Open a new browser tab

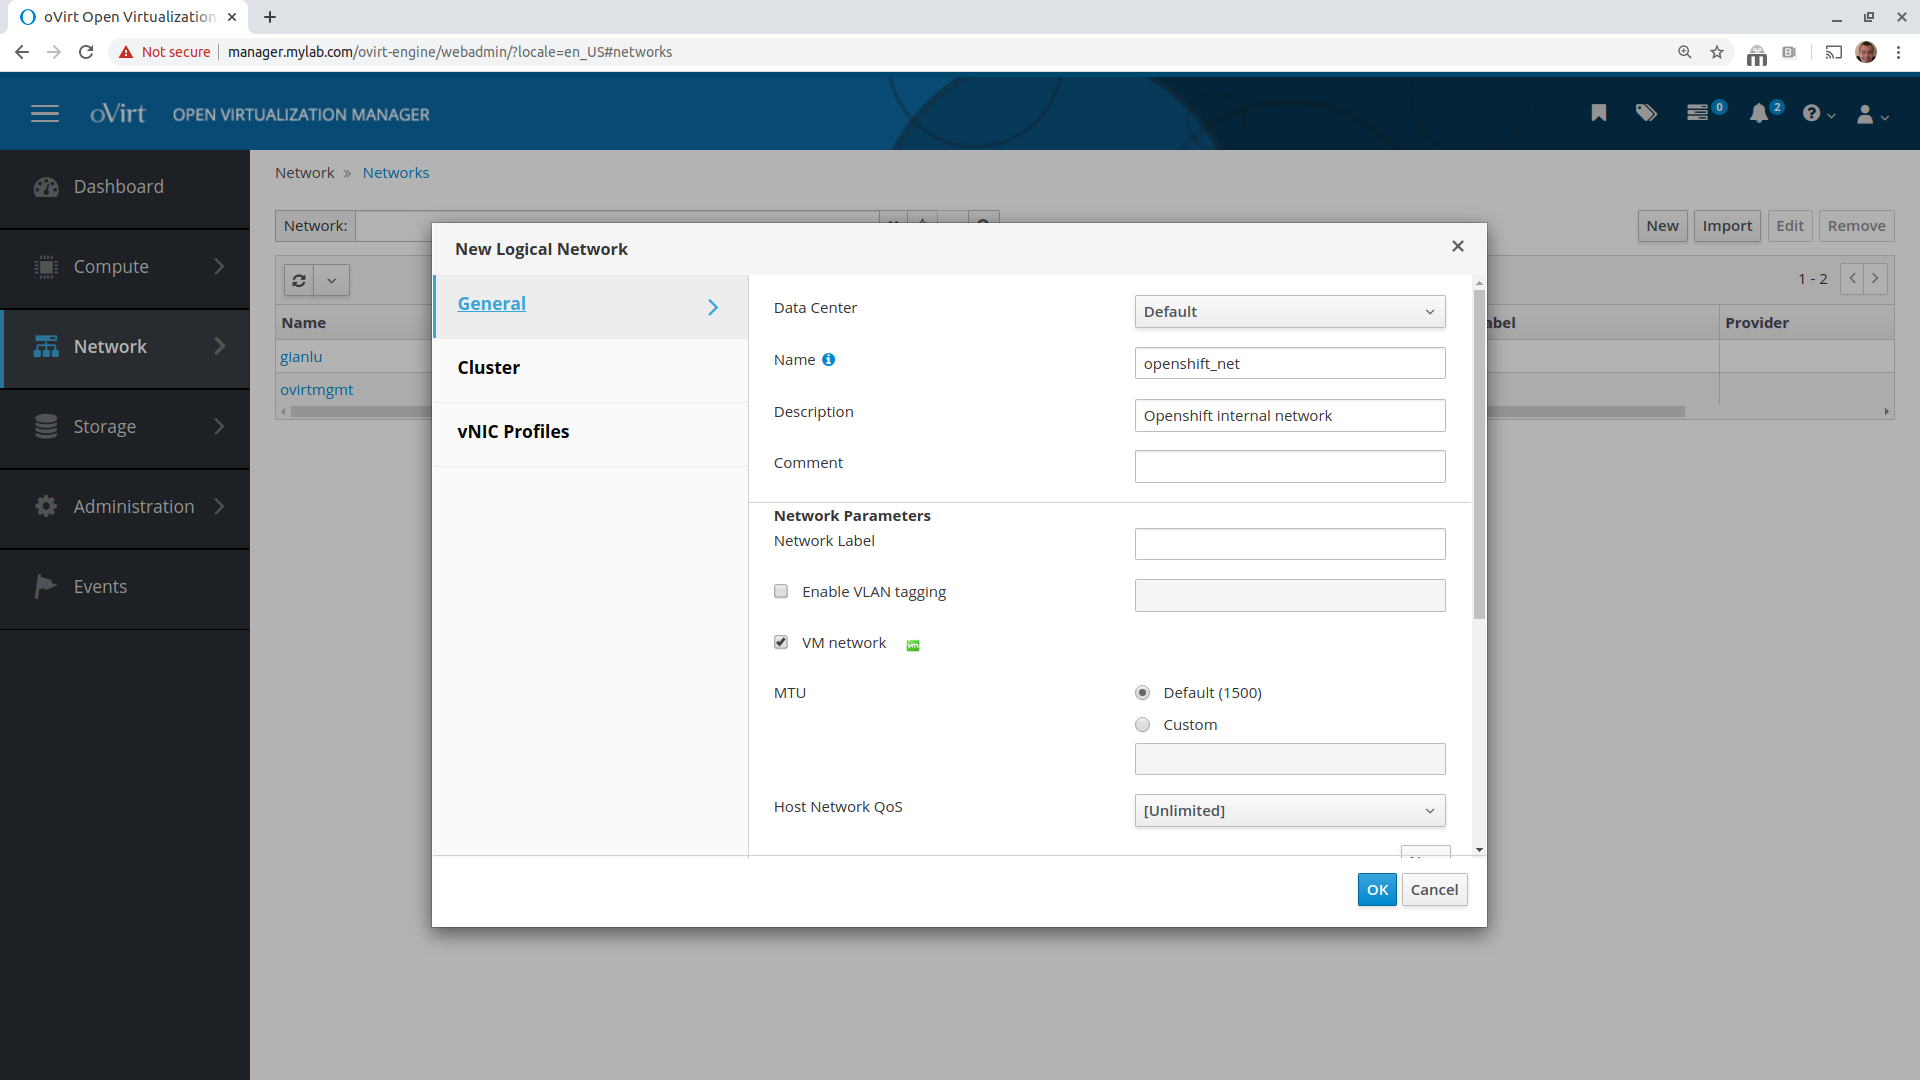[x=270, y=17]
